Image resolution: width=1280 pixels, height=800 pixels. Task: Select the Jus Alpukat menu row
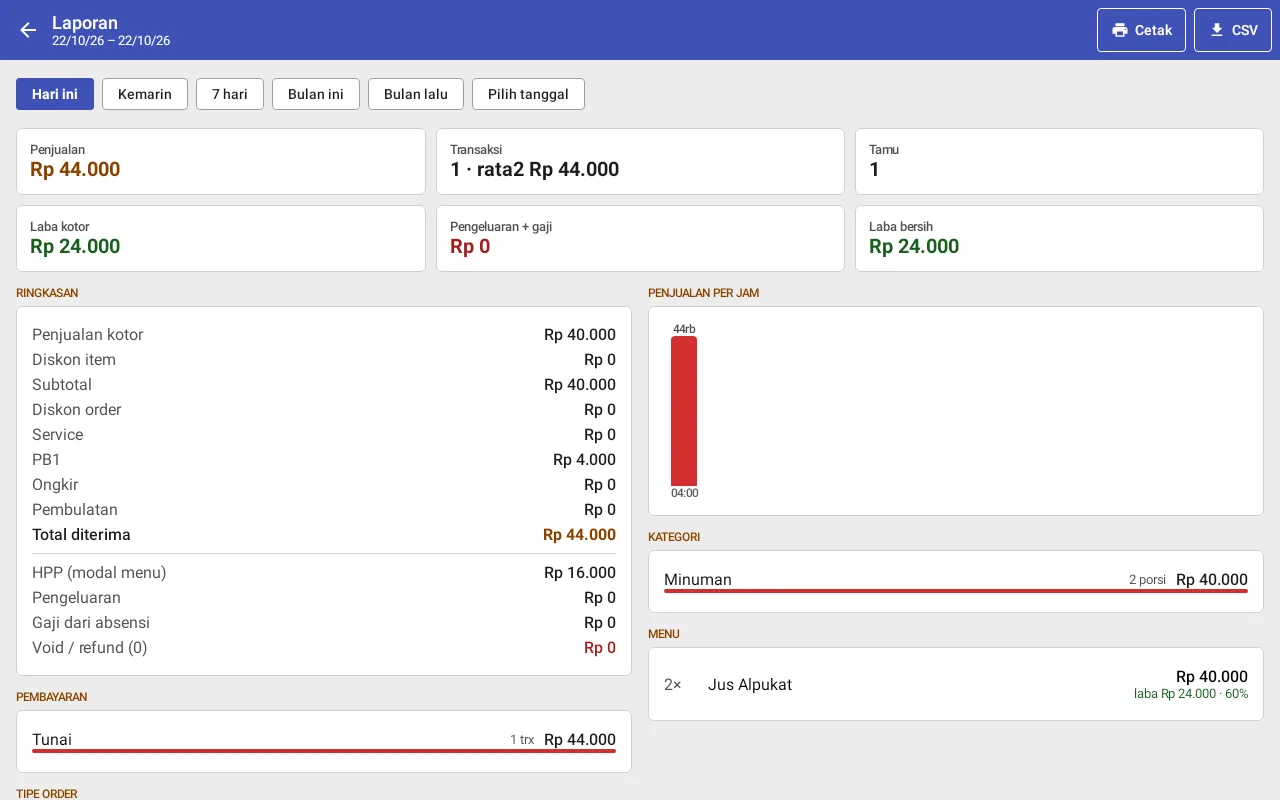[x=956, y=685]
